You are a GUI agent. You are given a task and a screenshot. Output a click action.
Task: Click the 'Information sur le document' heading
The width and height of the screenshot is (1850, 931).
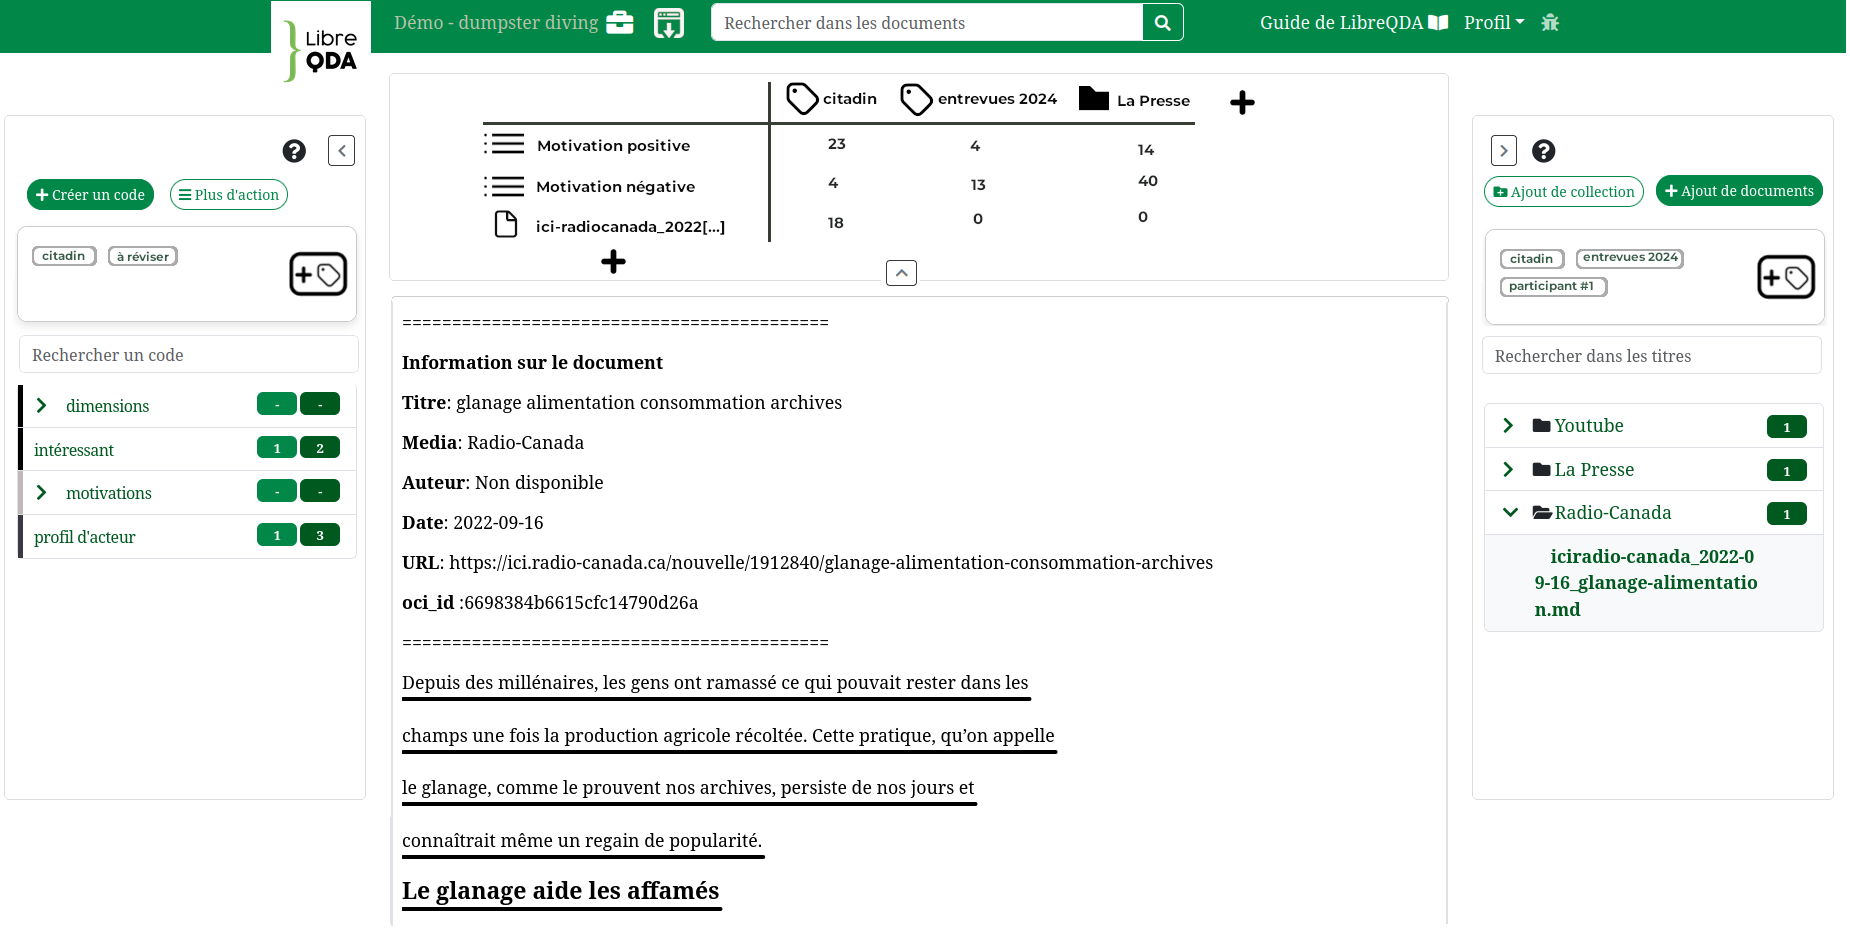click(x=533, y=363)
